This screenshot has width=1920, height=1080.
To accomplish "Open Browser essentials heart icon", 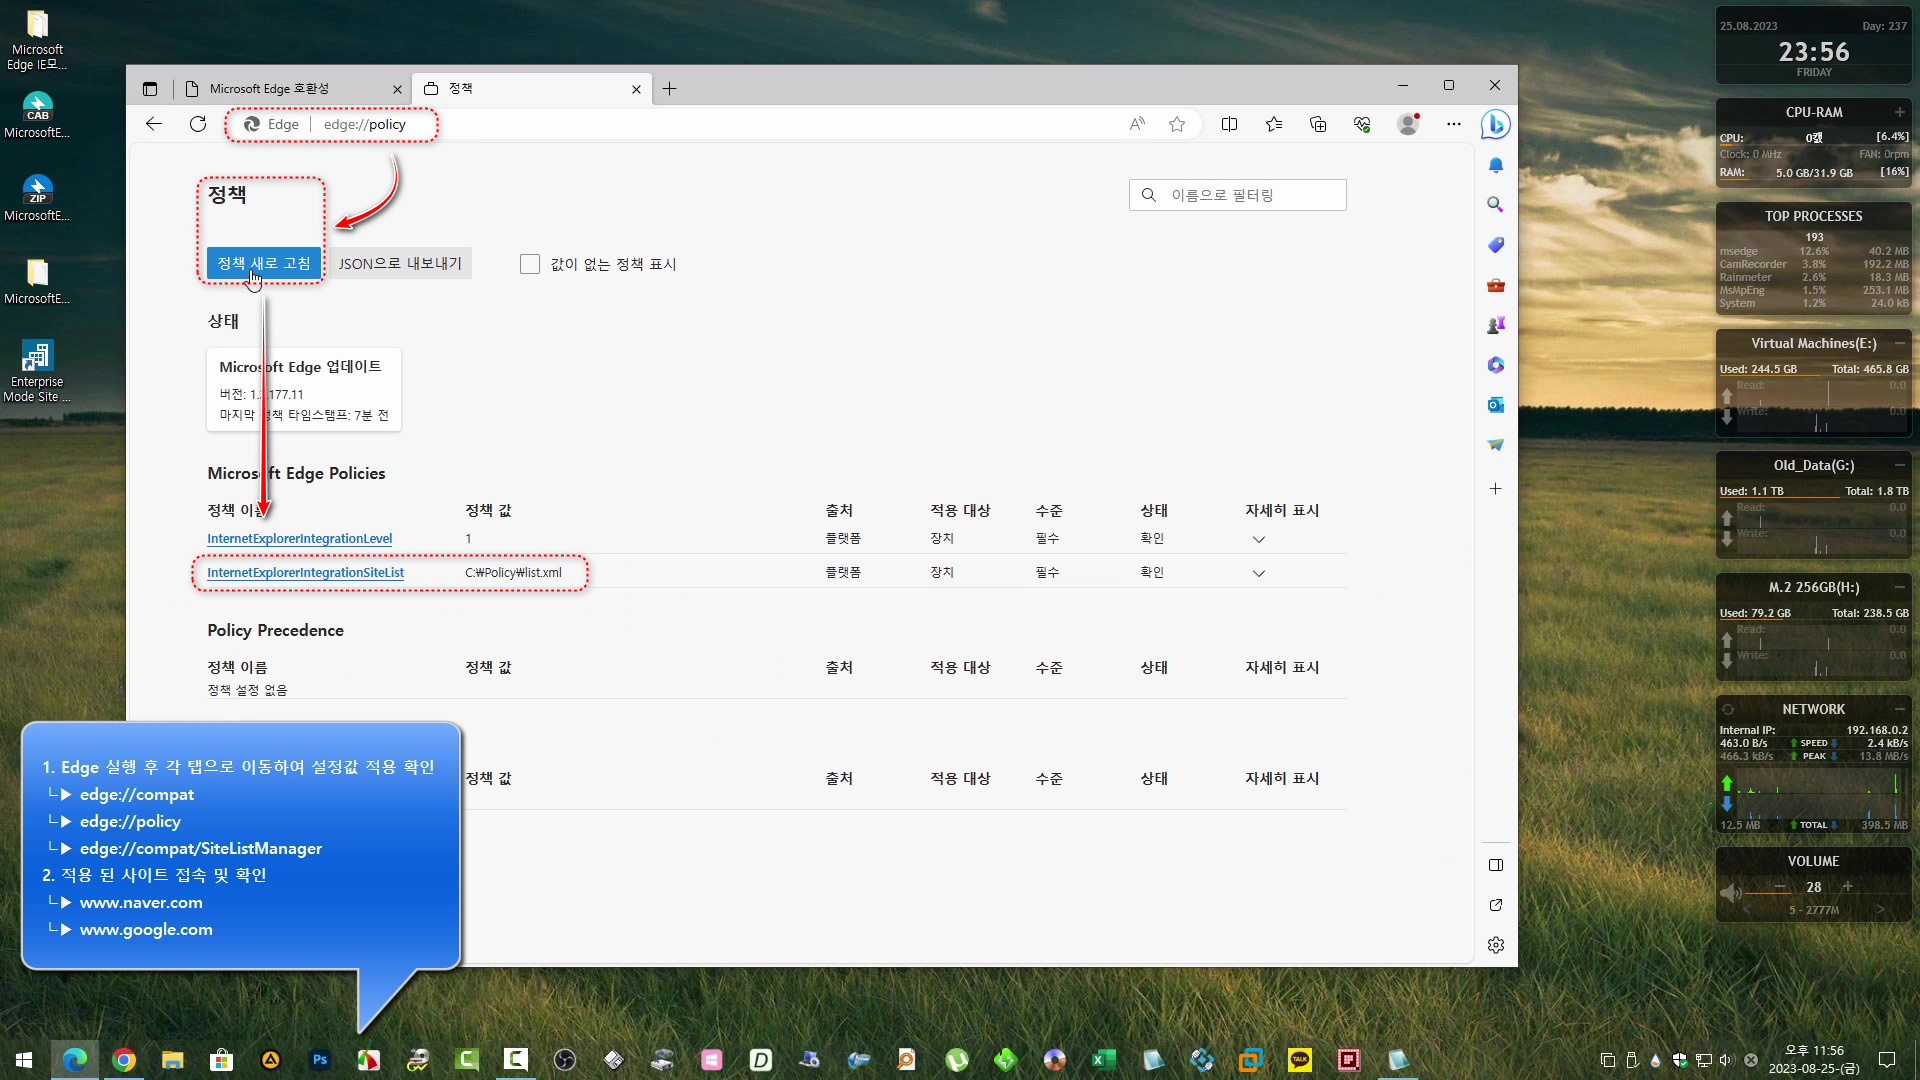I will pos(1362,124).
